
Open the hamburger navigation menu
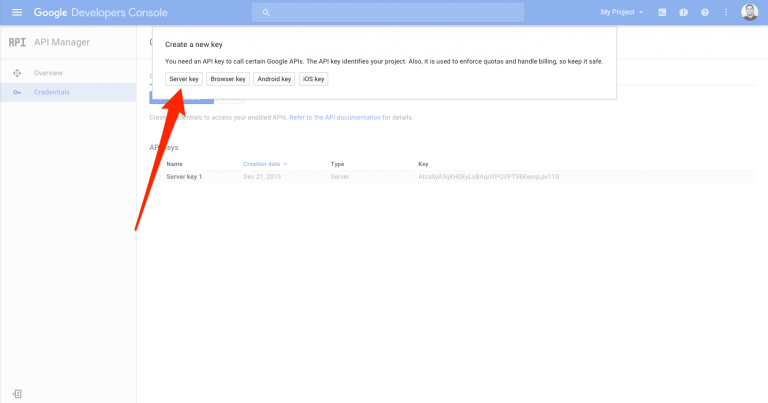[x=17, y=12]
